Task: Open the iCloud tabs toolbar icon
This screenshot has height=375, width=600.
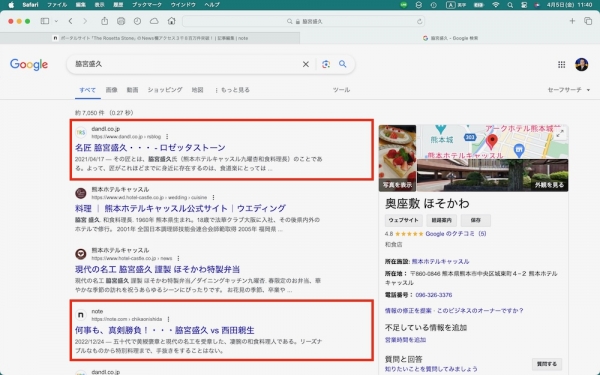Action: [154, 21]
